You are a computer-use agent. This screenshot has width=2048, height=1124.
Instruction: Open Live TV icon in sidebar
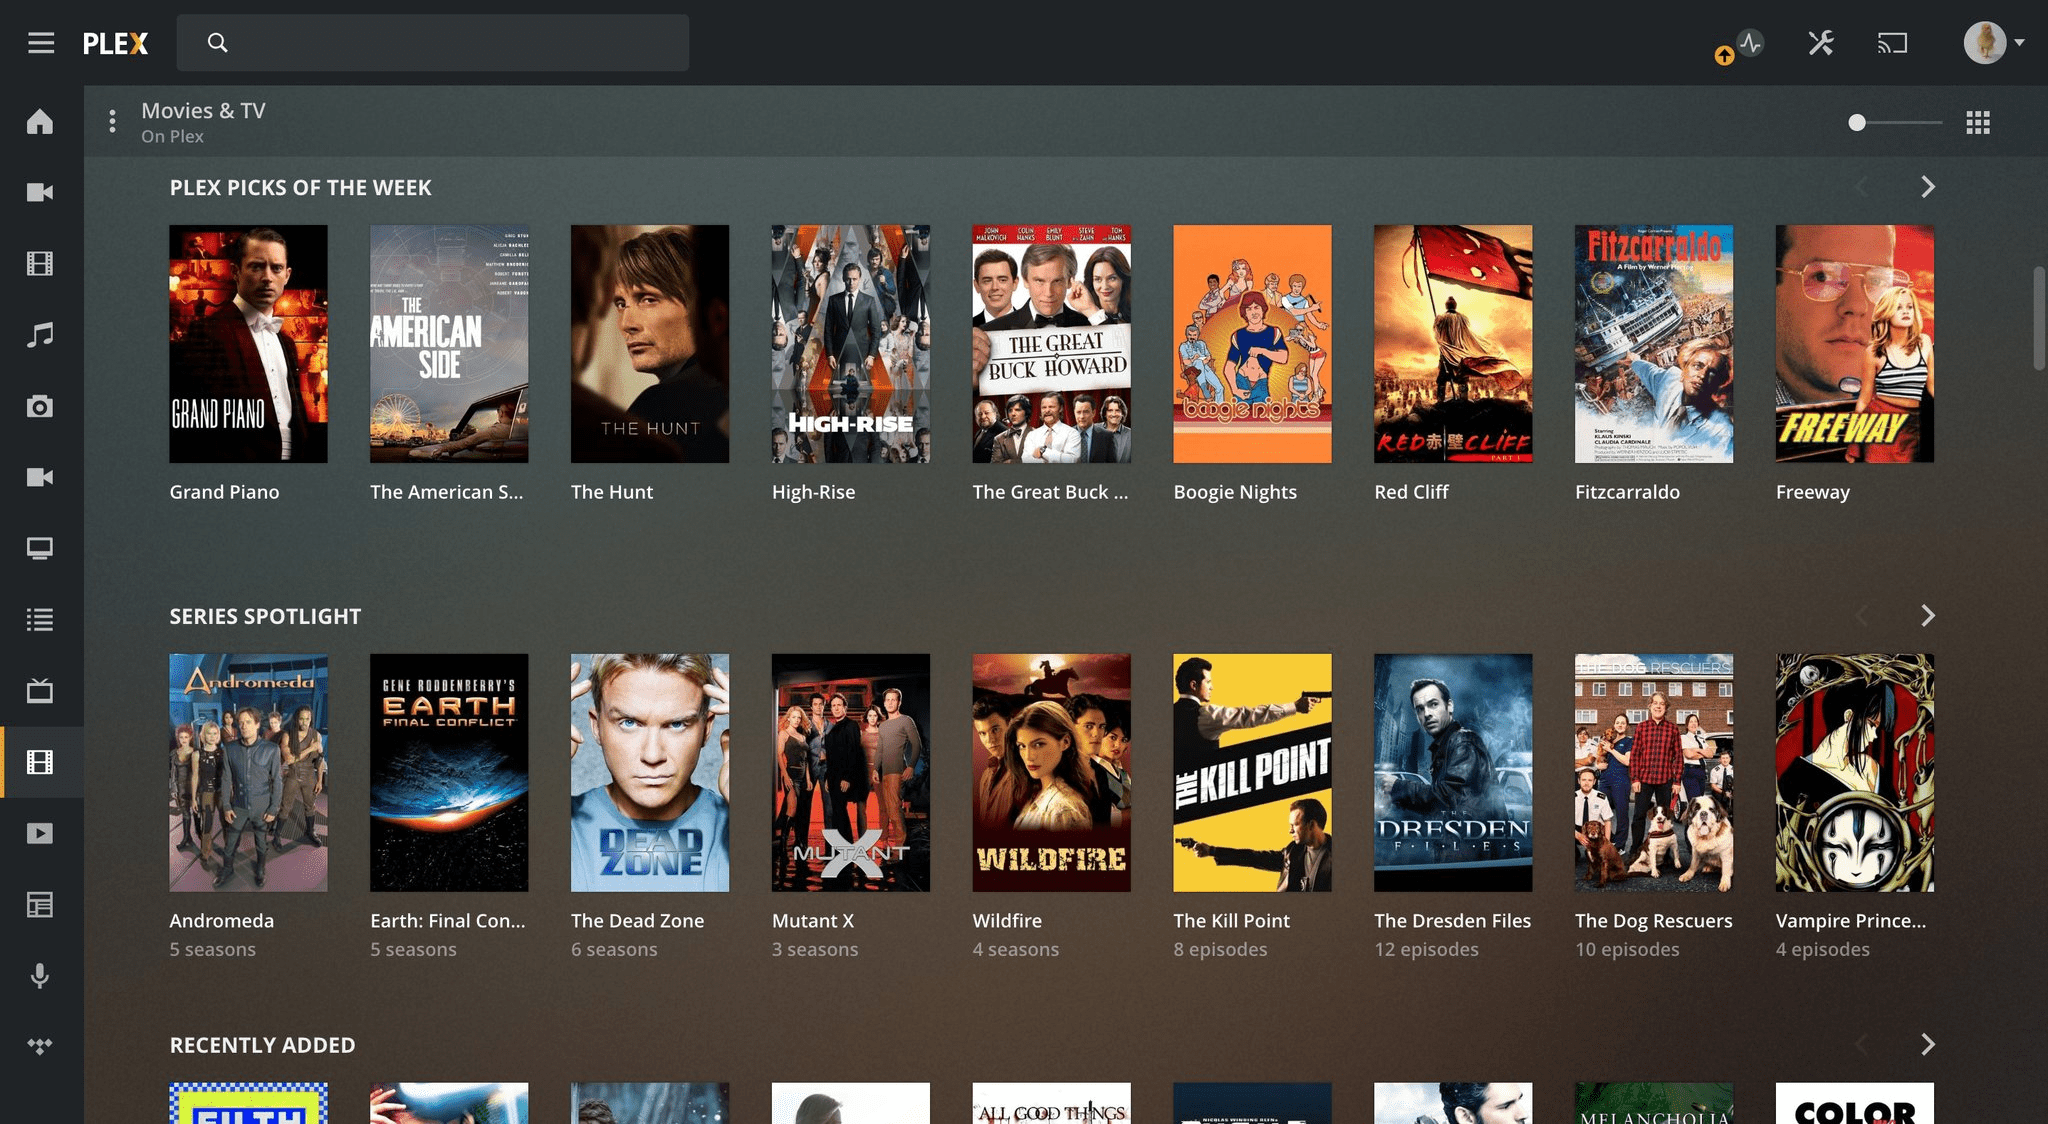(x=40, y=691)
